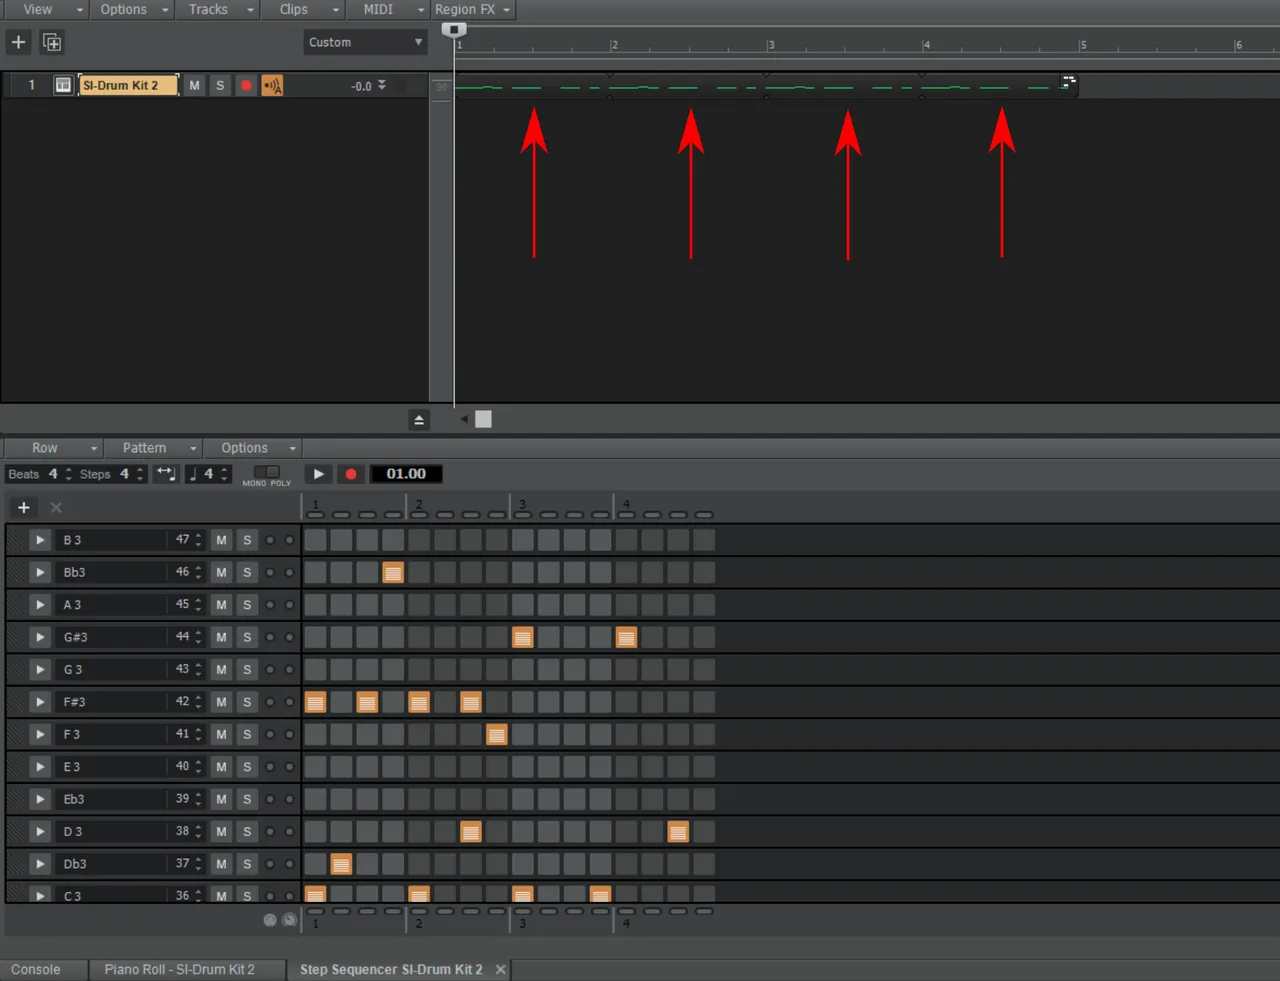1280x981 pixels.
Task: Open the step sequencer Options dropdown
Action: click(x=252, y=448)
